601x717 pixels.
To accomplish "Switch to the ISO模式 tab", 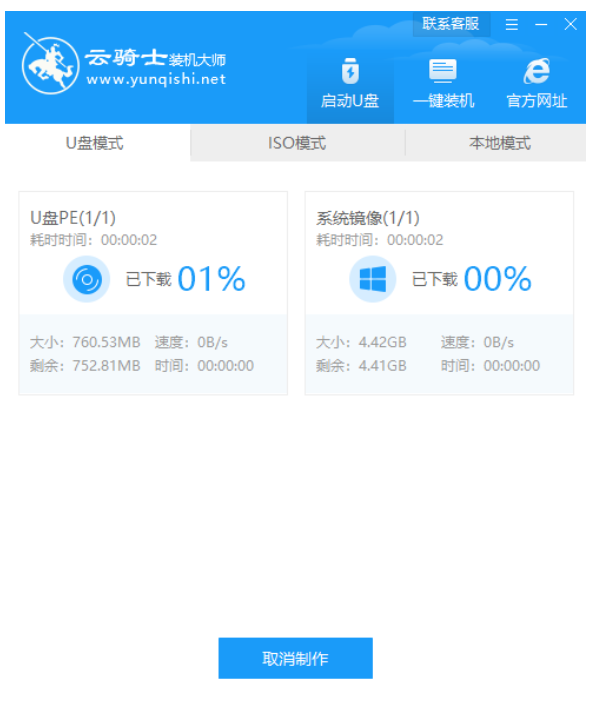I will [x=297, y=143].
